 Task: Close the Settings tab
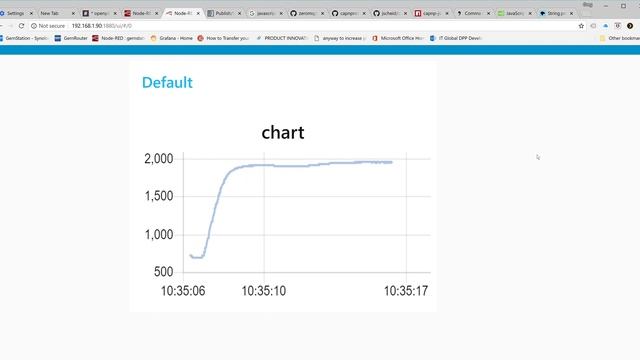coord(31,13)
